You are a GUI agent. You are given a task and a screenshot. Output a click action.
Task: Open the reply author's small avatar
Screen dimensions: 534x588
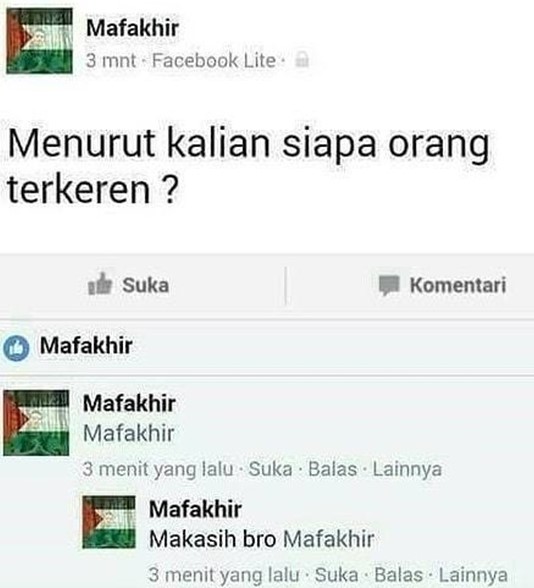(109, 522)
